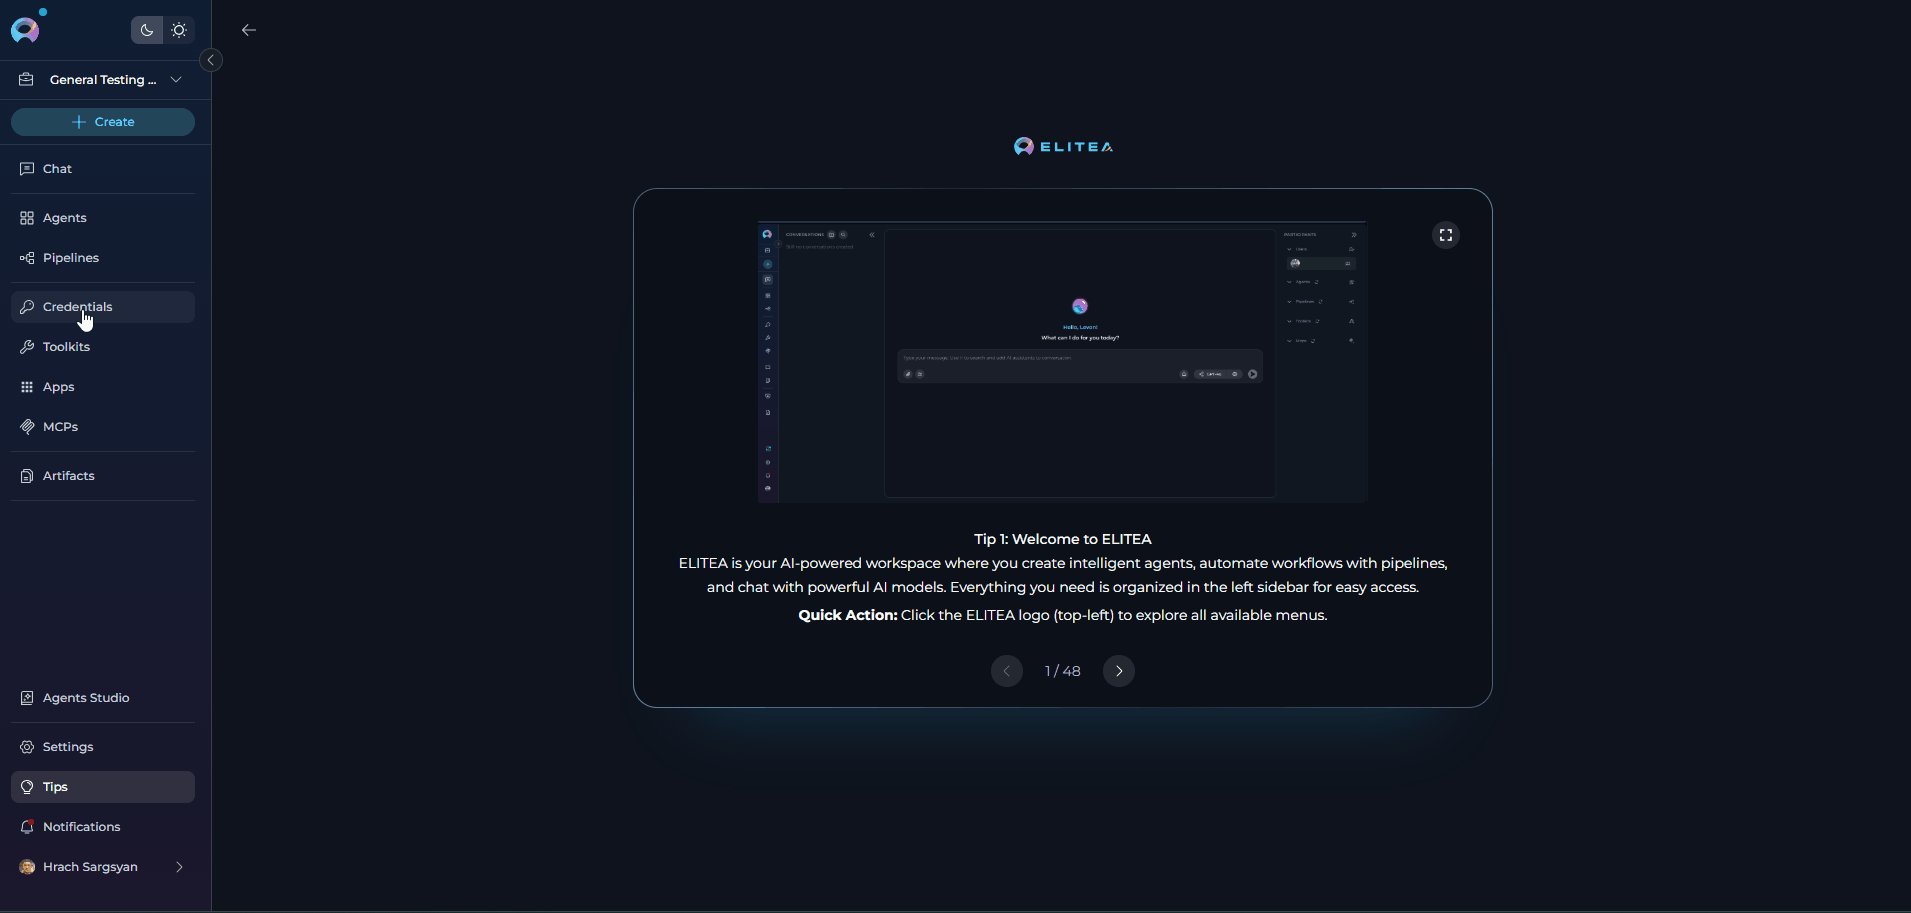Open the MCPs sidebar item
Viewport: 1911px width, 913px height.
60,427
